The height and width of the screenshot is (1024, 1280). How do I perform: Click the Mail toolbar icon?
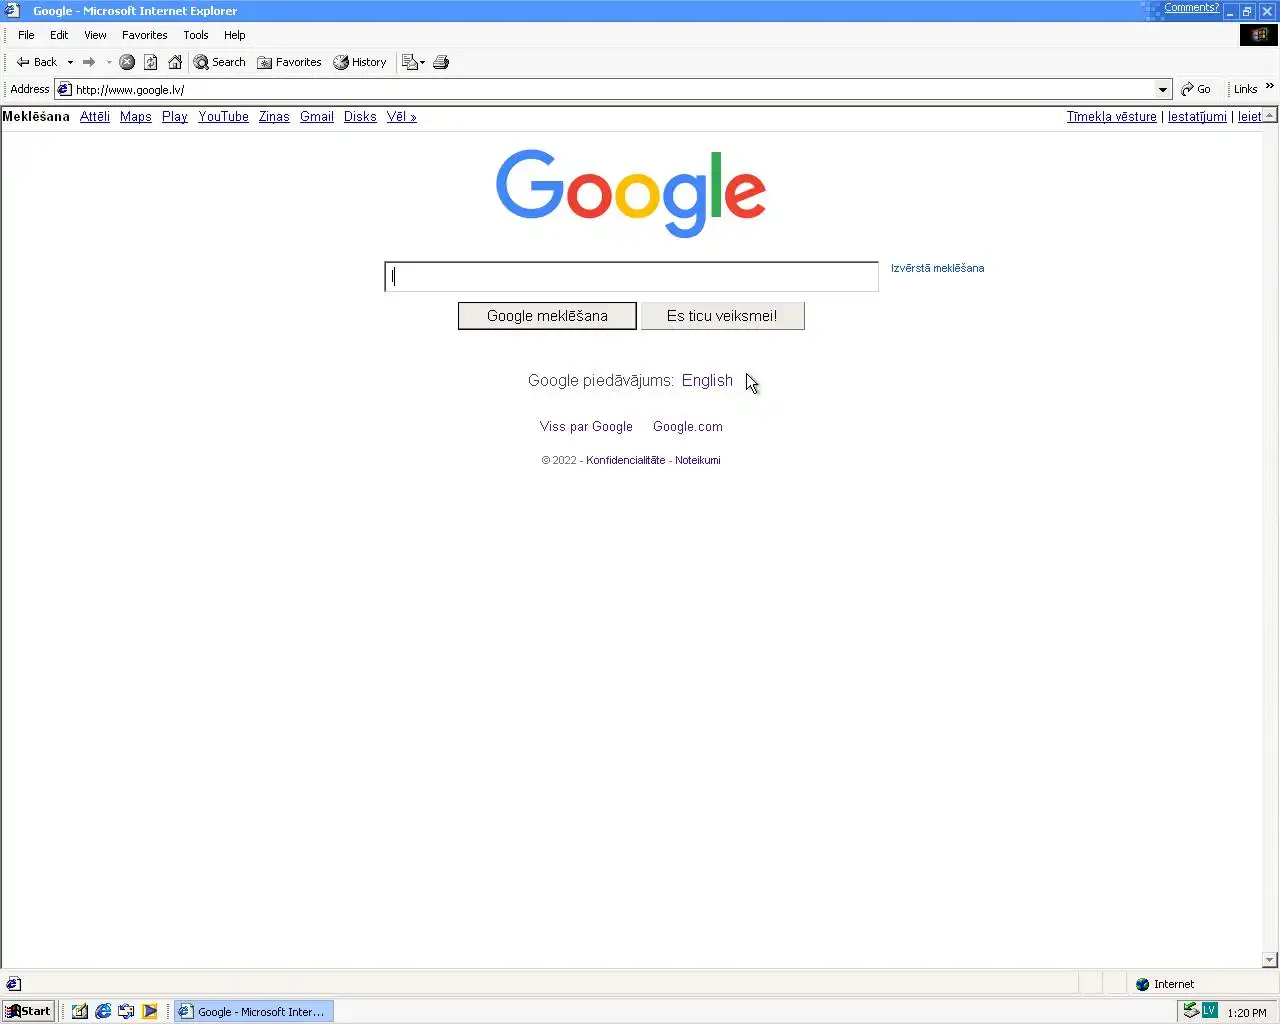pyautogui.click(x=409, y=62)
